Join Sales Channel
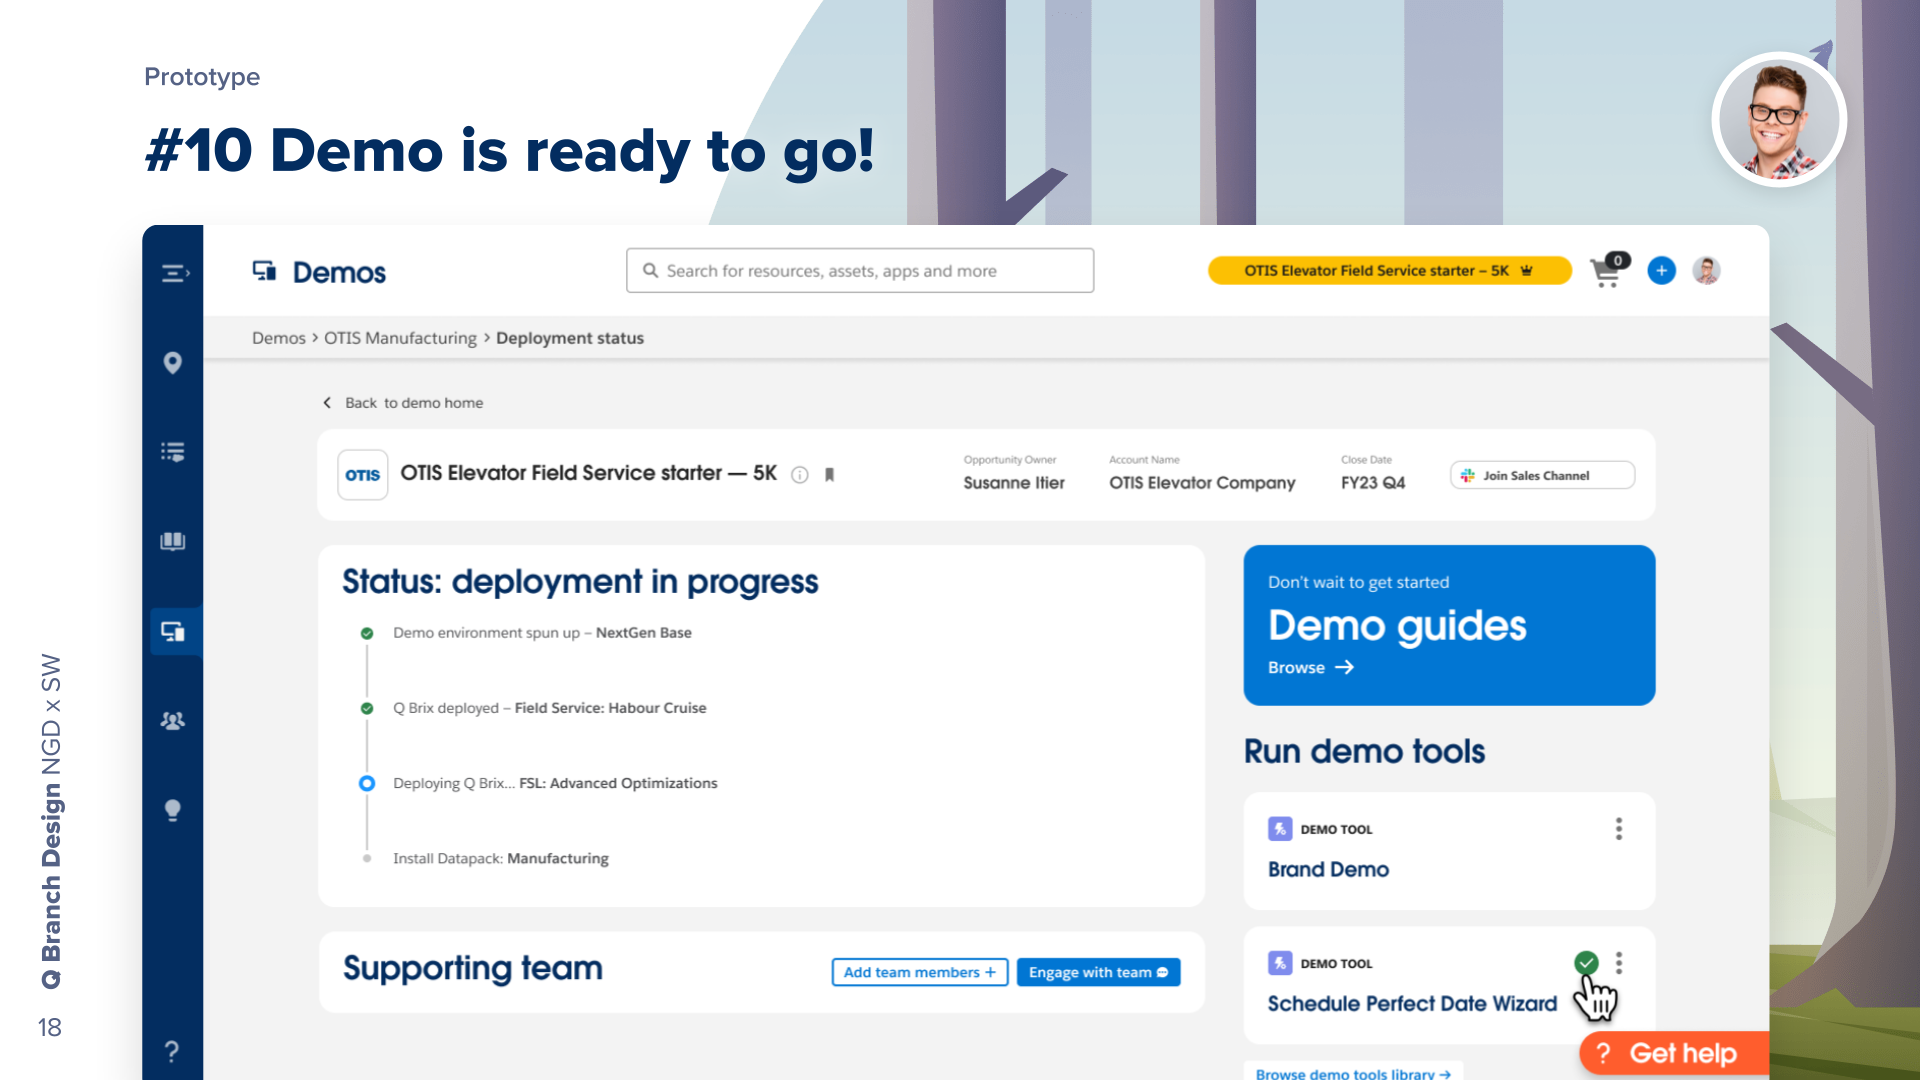This screenshot has width=1920, height=1080. [x=1542, y=475]
